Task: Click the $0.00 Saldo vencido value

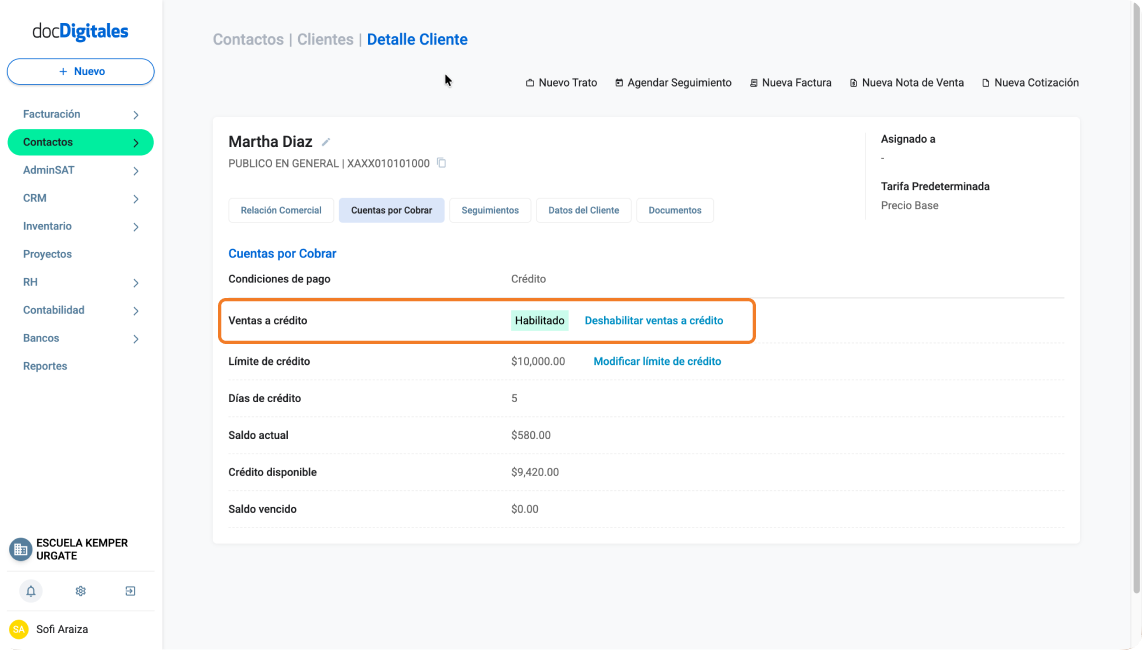Action: click(x=525, y=509)
